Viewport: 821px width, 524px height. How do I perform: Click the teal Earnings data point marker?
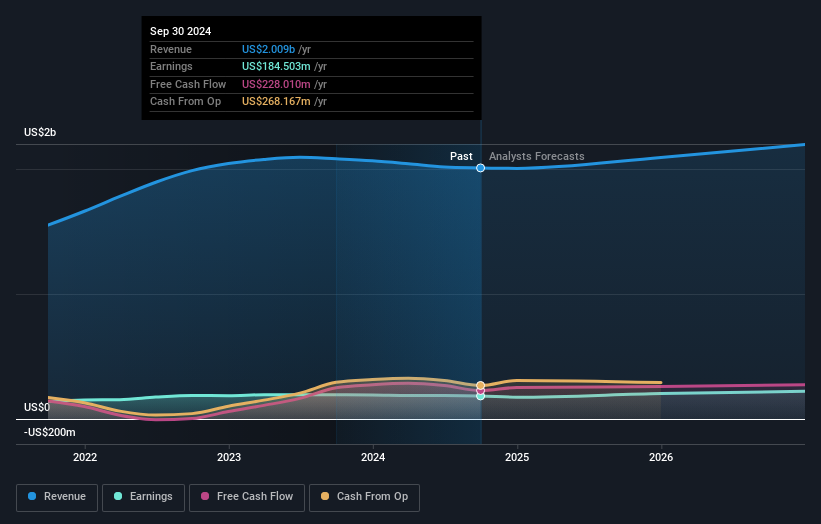point(480,396)
